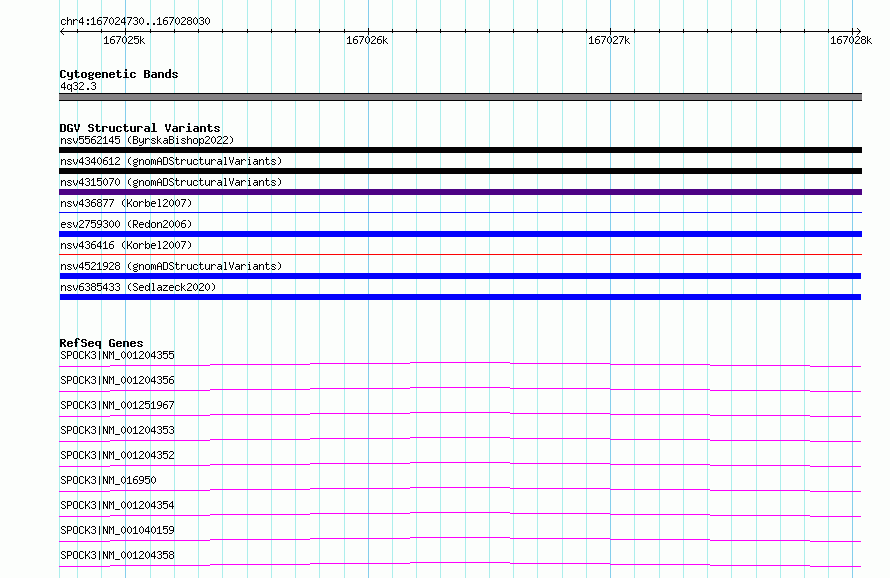Viewport: 890px width, 578px height.
Task: Click the thin blue line under nsv436877
Action: [460, 212]
